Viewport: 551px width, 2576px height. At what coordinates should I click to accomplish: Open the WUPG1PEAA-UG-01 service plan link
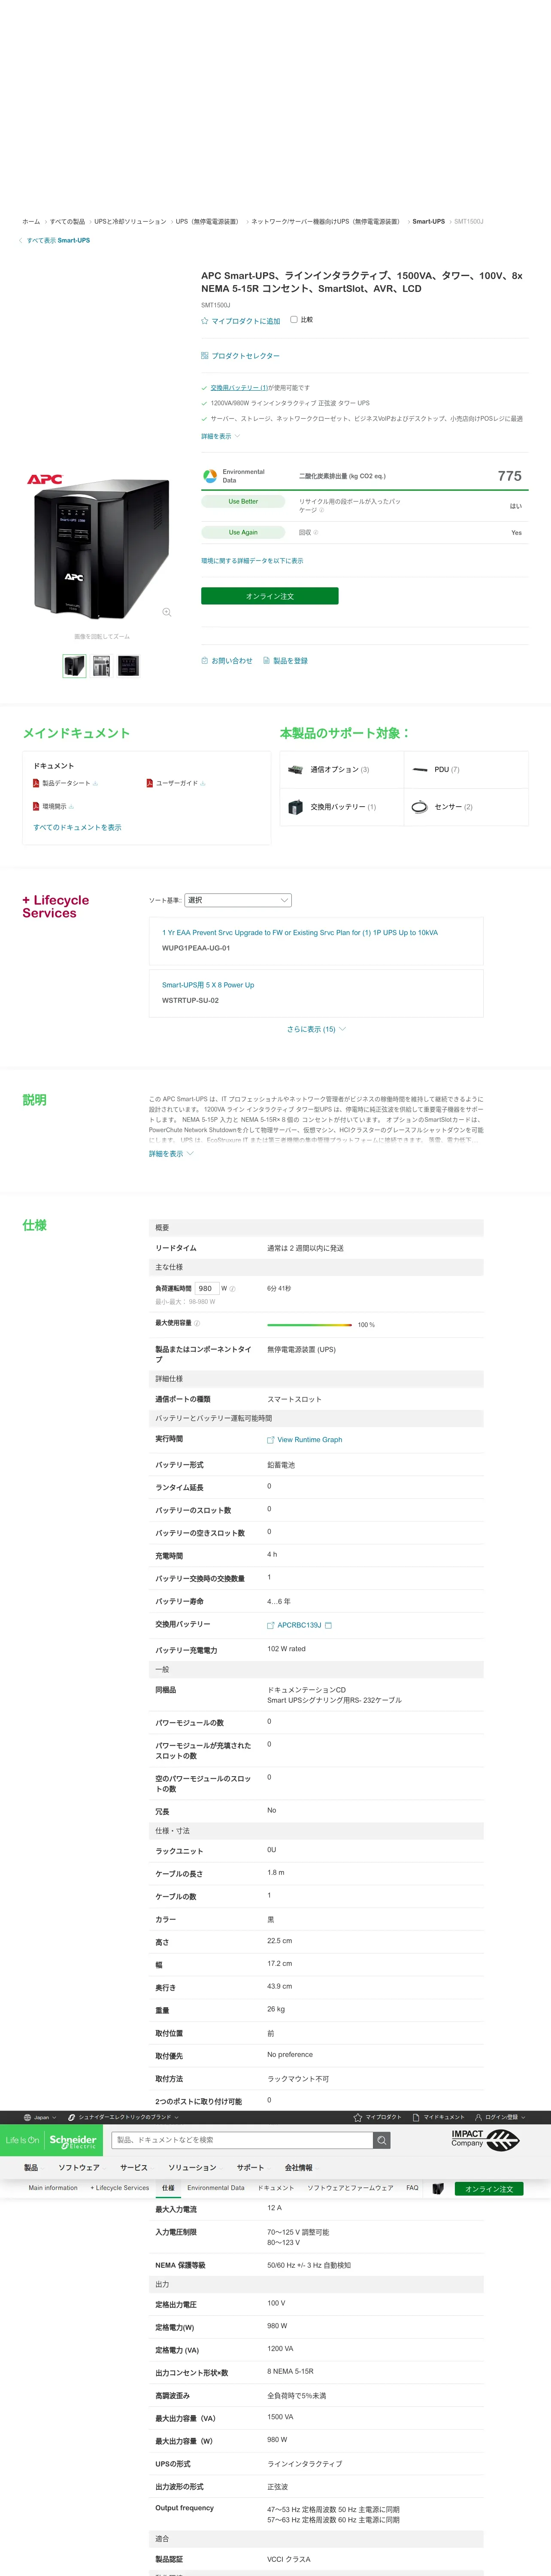299,933
